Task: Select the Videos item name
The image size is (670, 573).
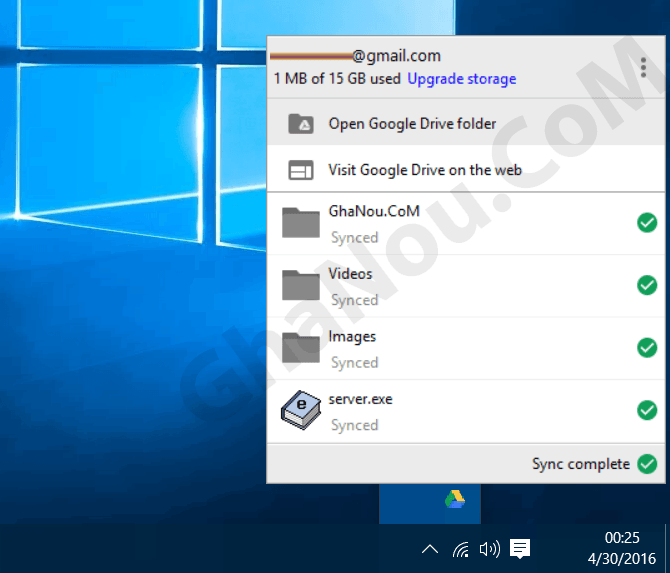Action: point(350,274)
